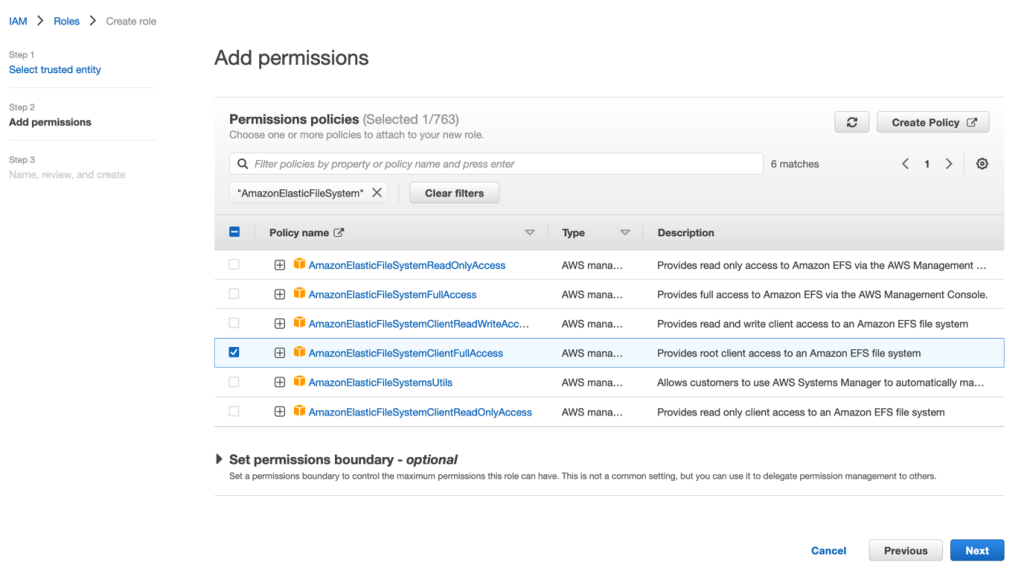
Task: Click Step 3 Name, review, and create
Action: (67, 174)
